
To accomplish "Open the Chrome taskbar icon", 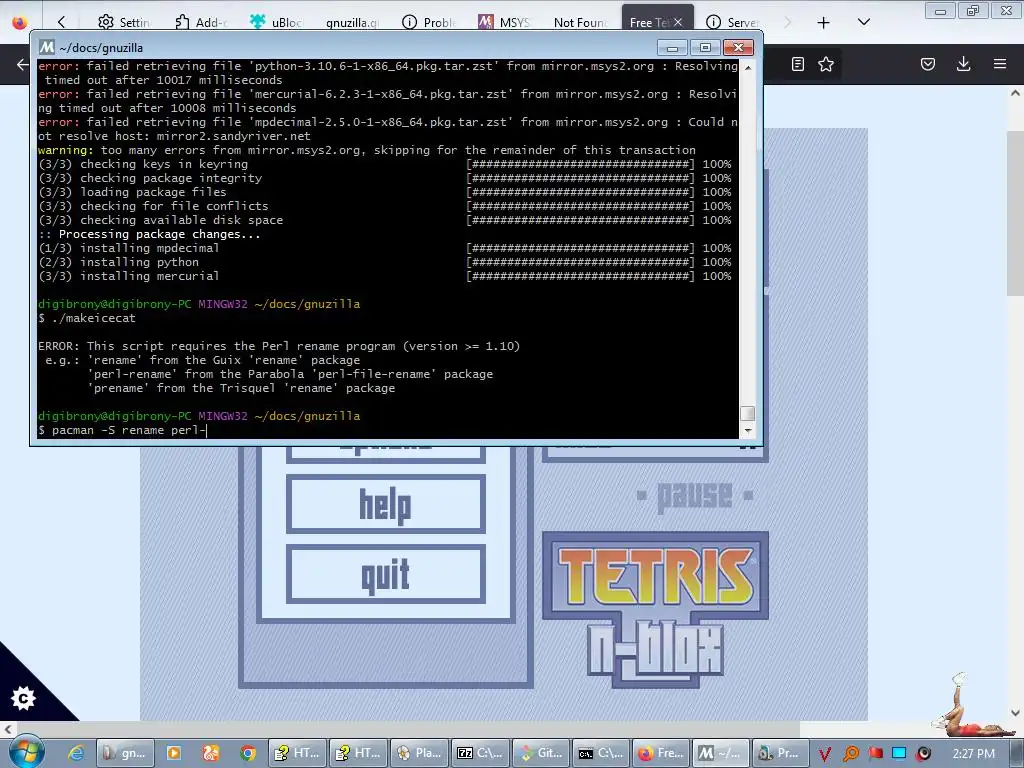I will pos(248,753).
